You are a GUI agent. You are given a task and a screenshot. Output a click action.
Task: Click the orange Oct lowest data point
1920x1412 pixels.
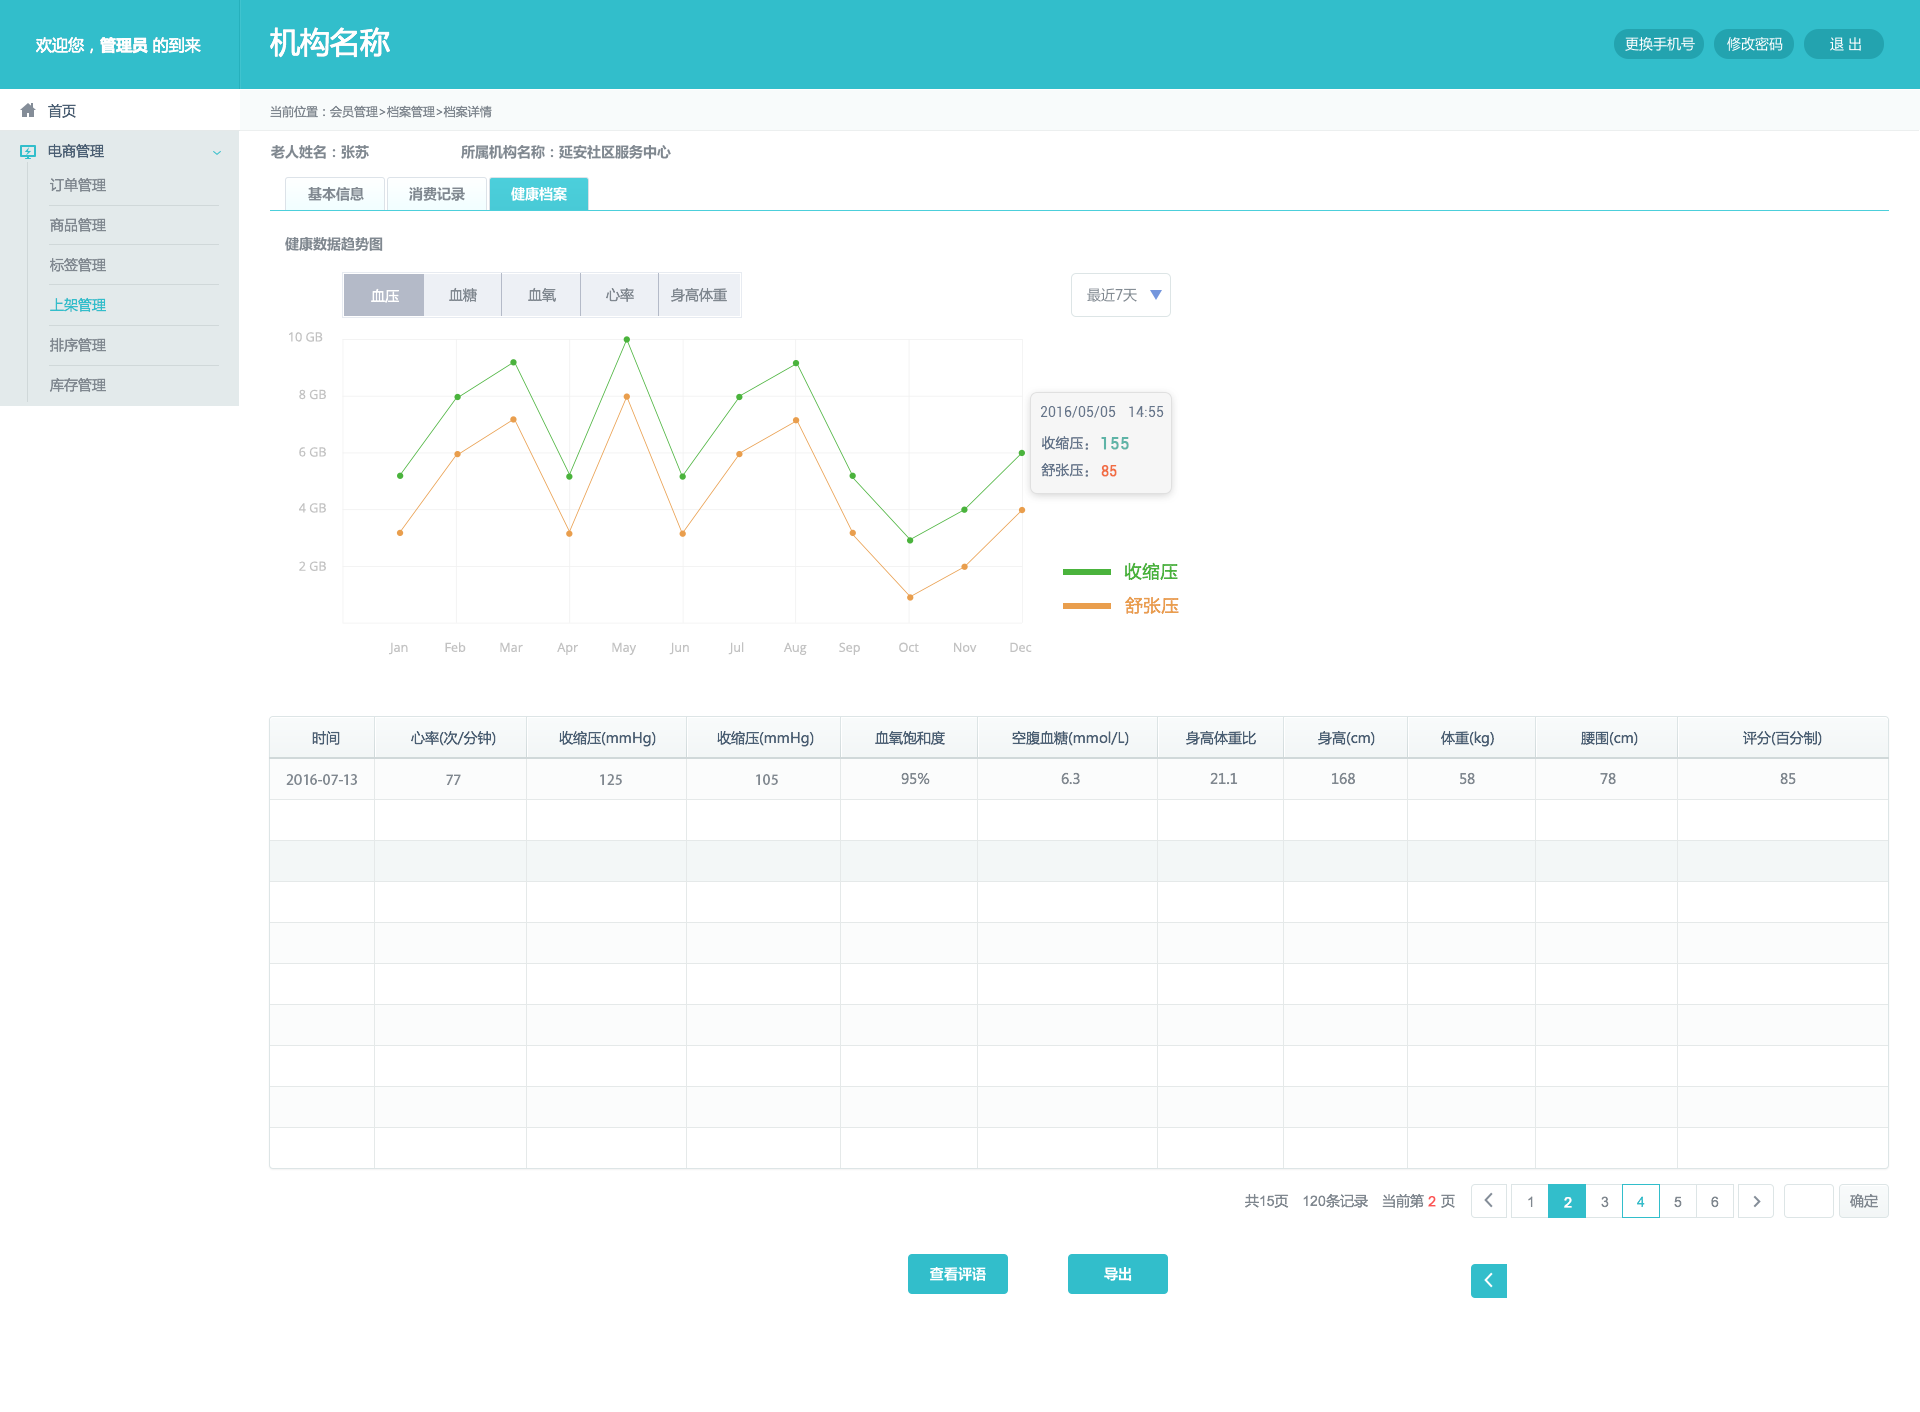click(x=910, y=597)
